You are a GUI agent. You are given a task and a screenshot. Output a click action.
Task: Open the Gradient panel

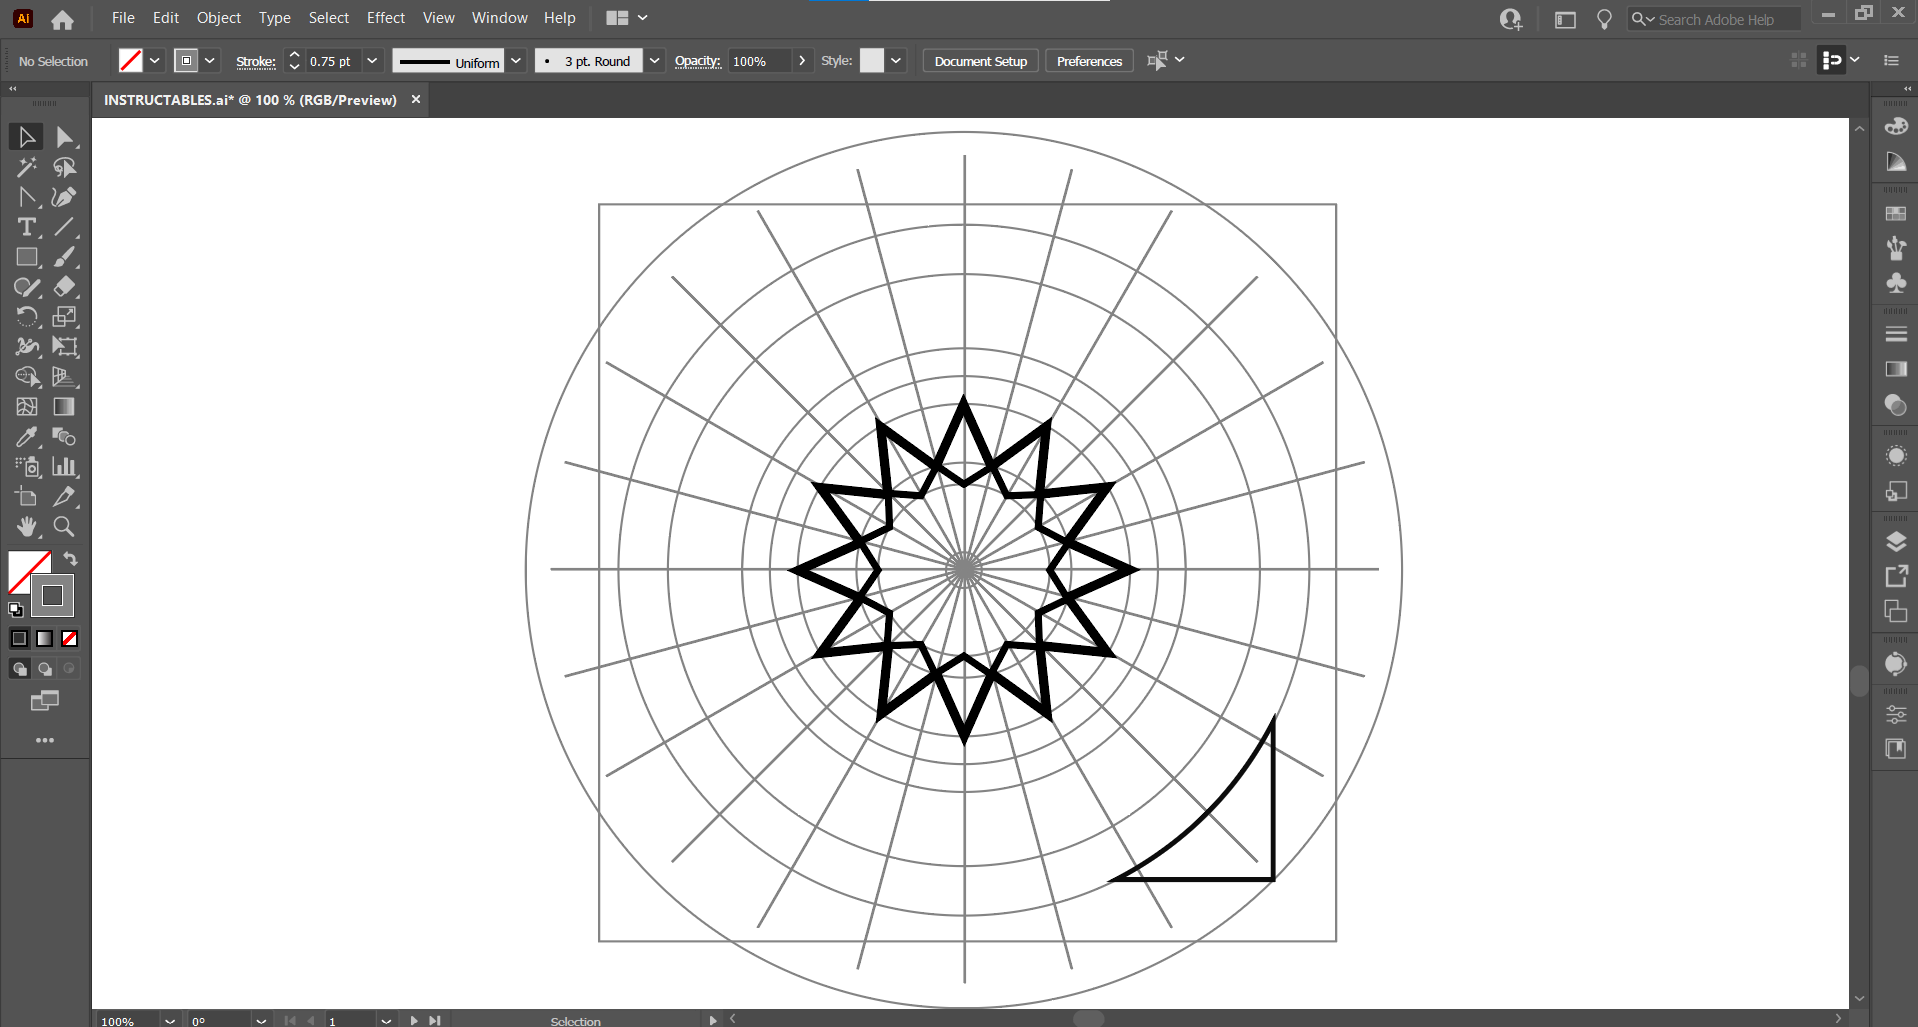point(1896,369)
